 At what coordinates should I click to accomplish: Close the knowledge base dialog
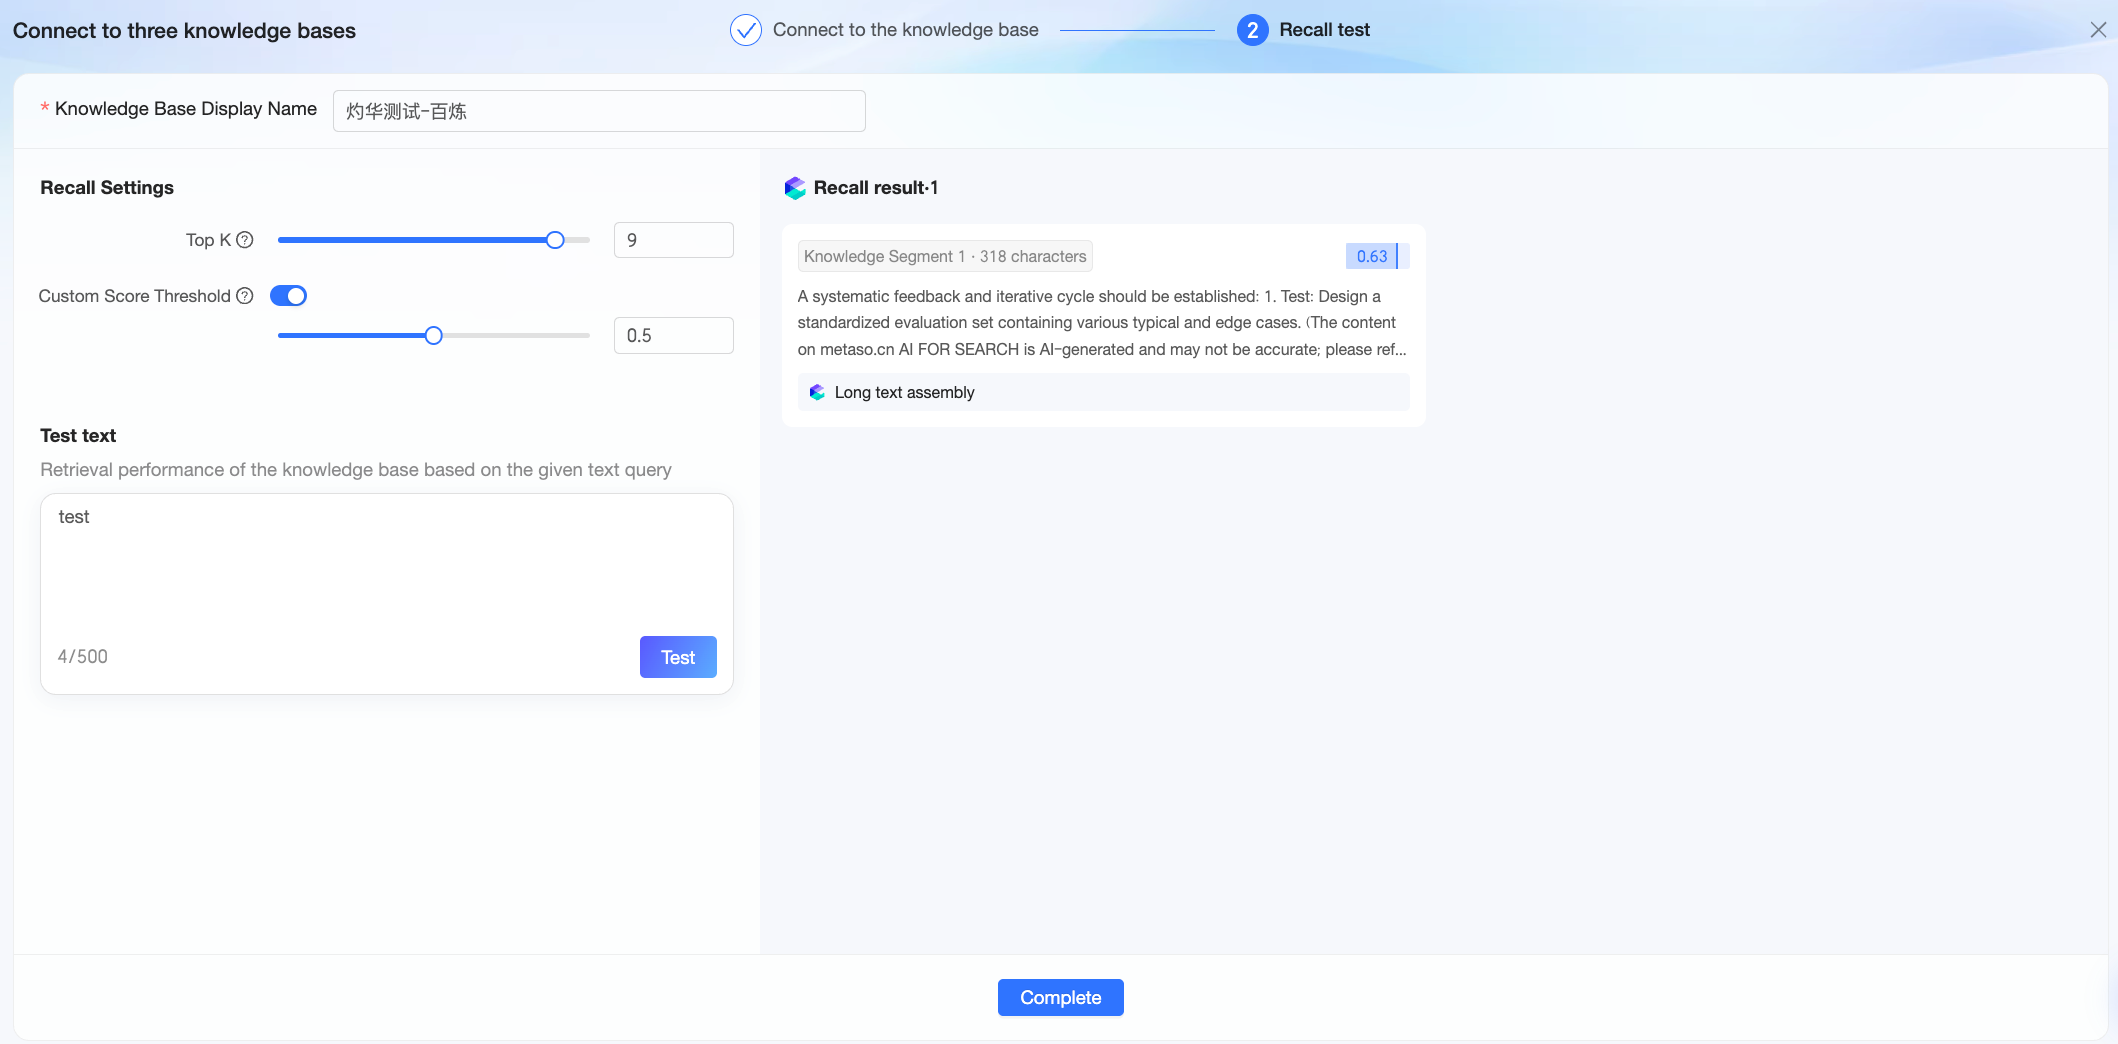coord(2098,30)
